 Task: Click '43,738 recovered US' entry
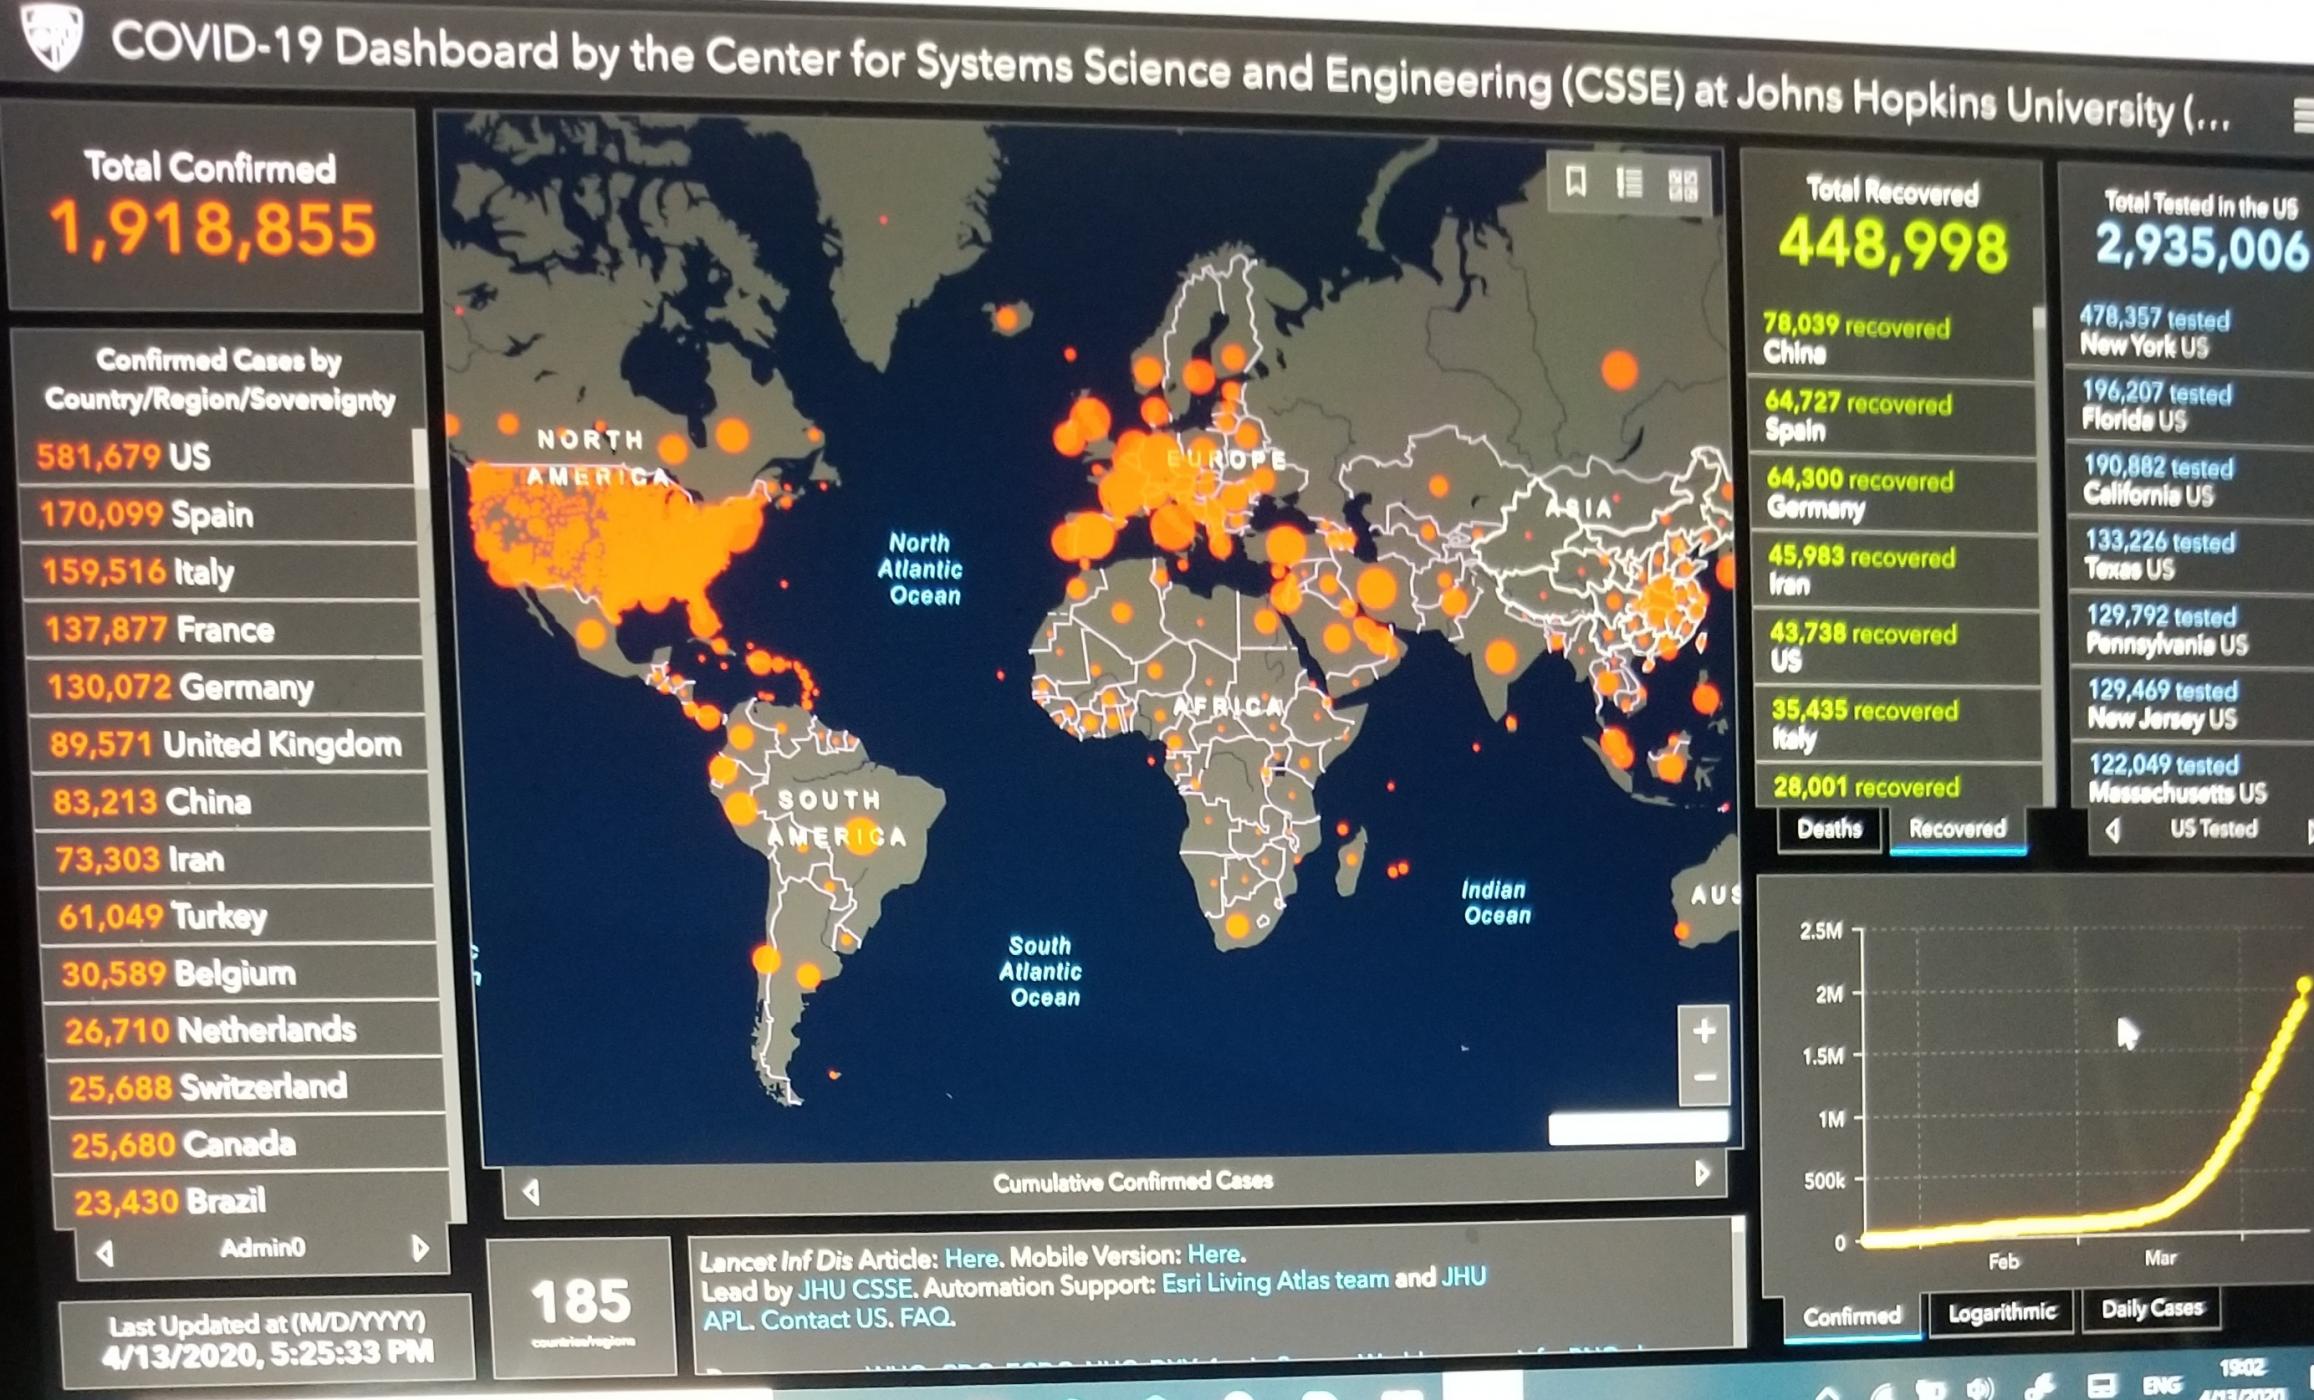[x=1900, y=646]
